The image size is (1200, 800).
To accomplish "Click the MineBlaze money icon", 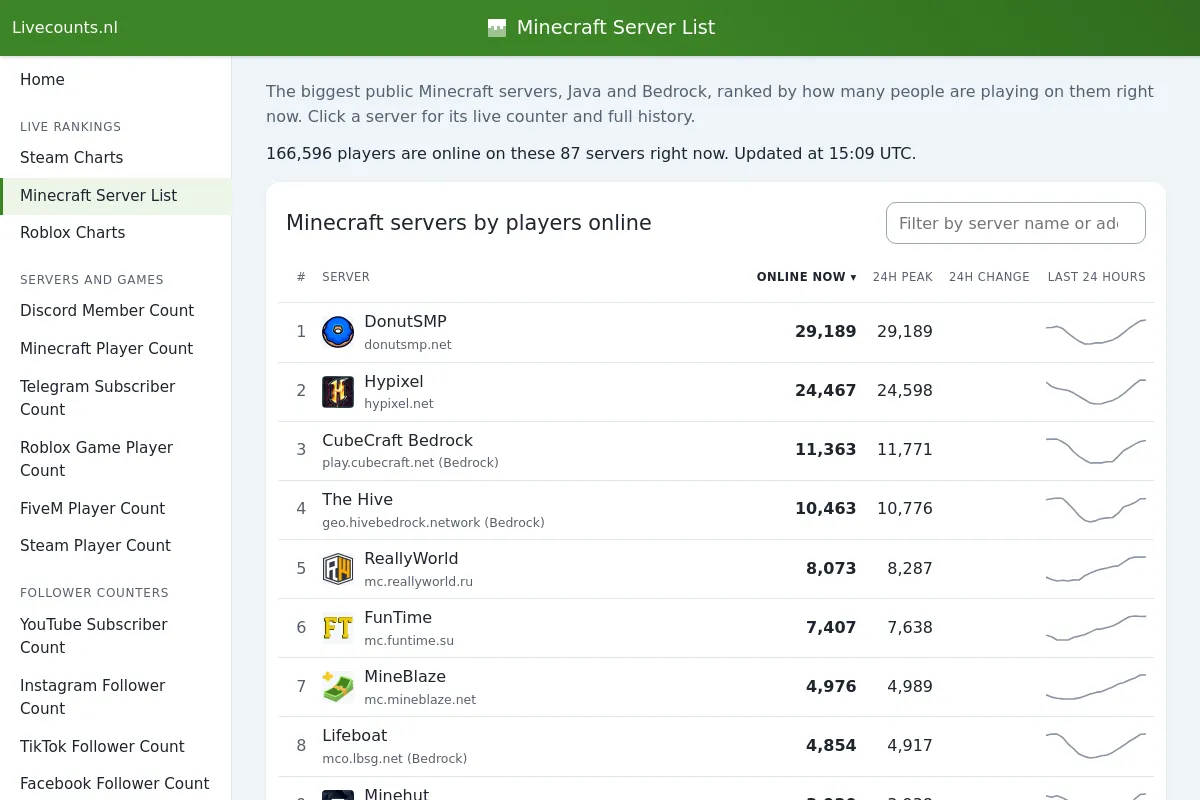I will pyautogui.click(x=338, y=686).
